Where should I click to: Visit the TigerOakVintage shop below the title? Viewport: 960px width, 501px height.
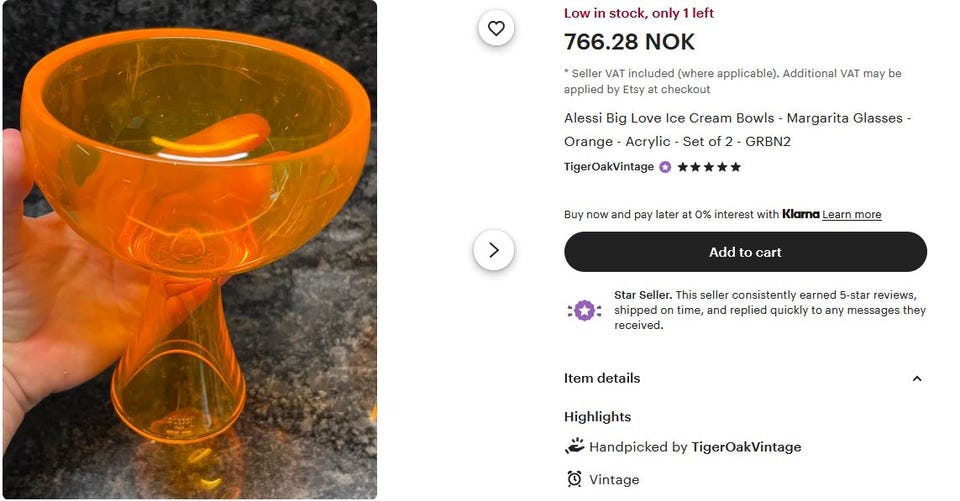pyautogui.click(x=608, y=167)
